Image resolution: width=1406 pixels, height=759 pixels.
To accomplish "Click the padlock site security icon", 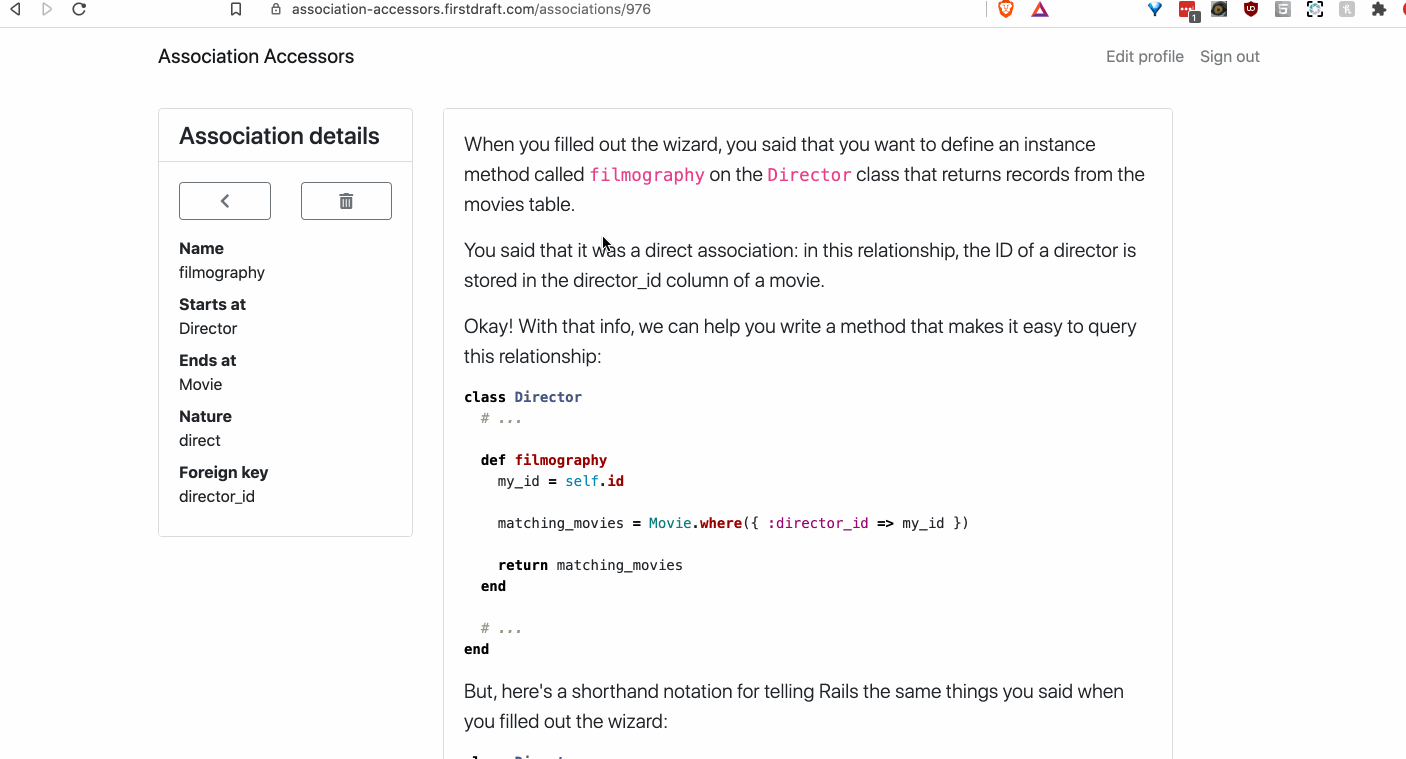I will [276, 9].
